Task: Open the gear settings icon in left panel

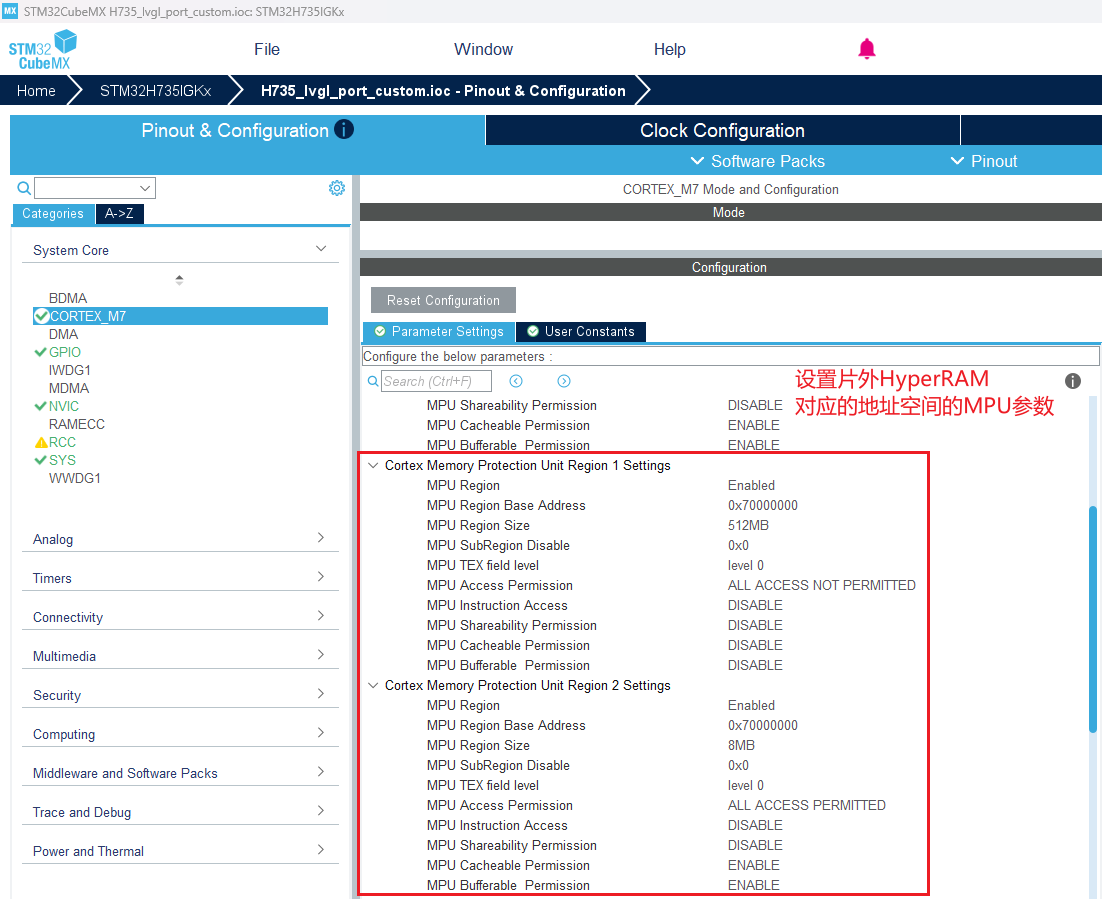Action: pyautogui.click(x=337, y=188)
